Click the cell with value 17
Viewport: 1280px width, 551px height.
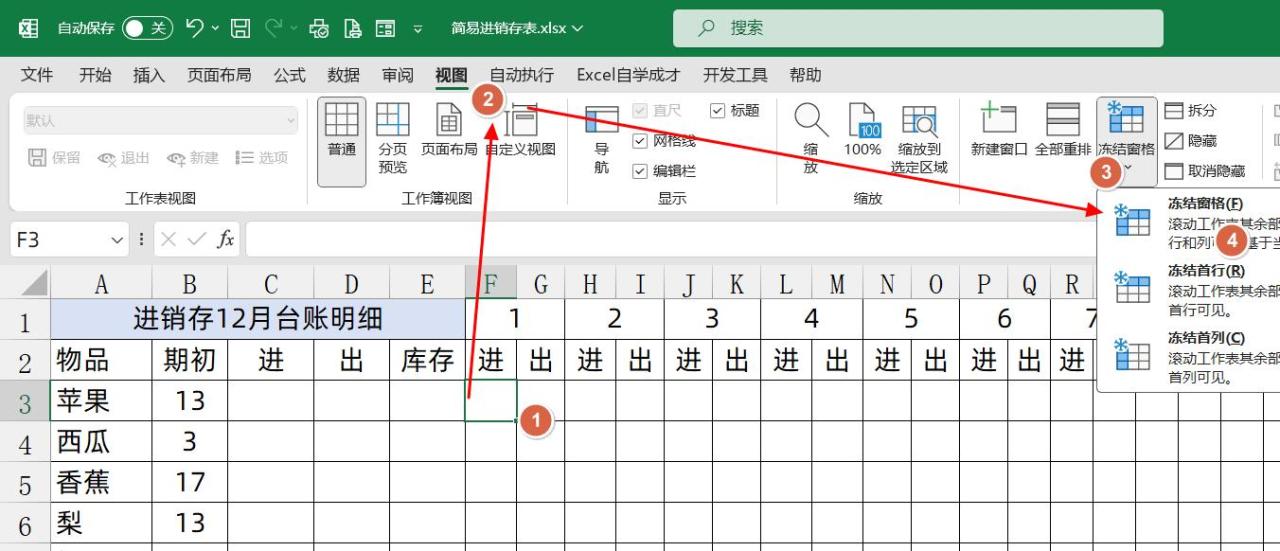(x=190, y=483)
